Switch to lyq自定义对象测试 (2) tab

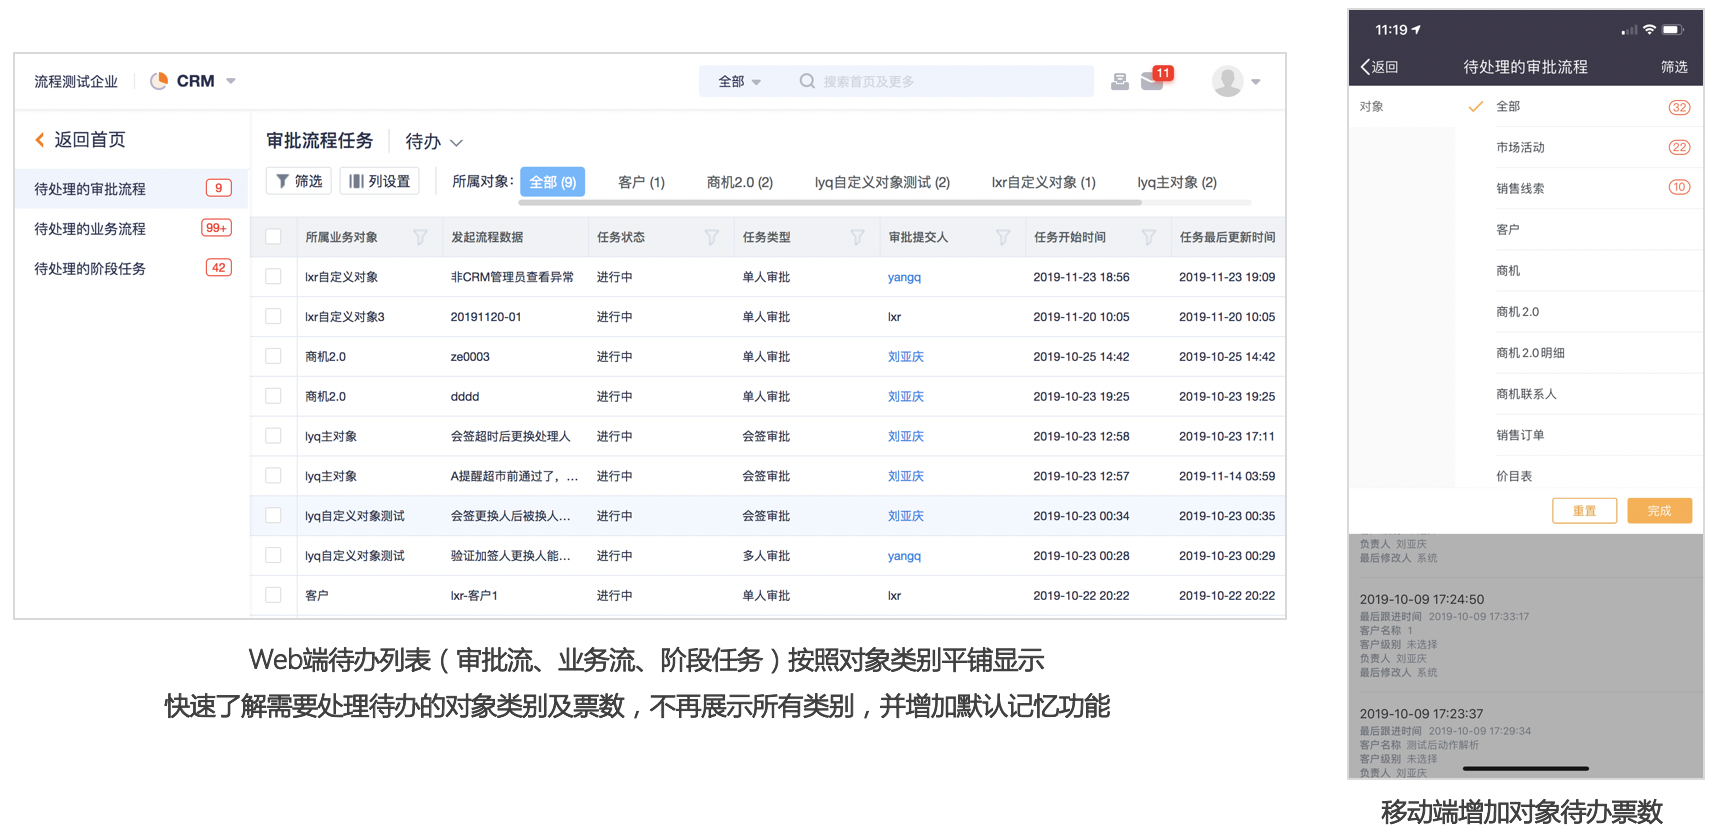[x=882, y=182]
